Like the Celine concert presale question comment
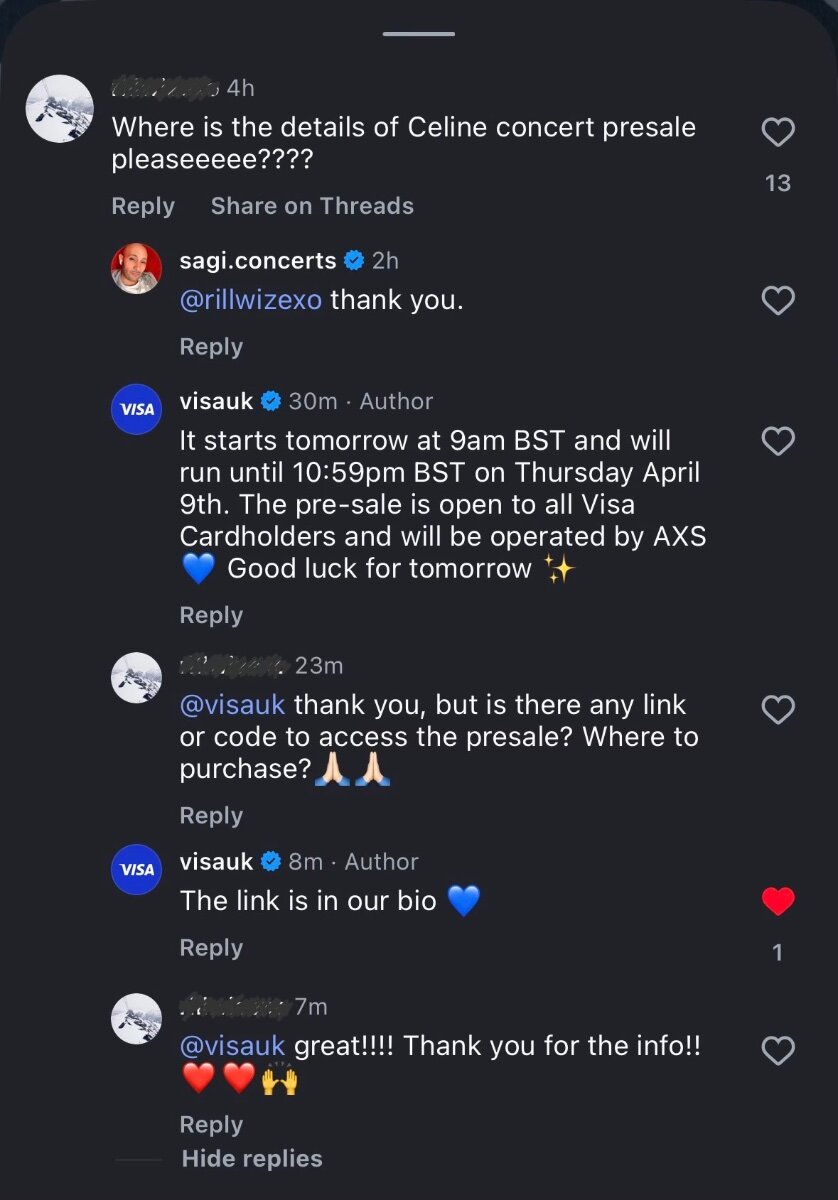This screenshot has height=1200, width=838. (x=778, y=132)
